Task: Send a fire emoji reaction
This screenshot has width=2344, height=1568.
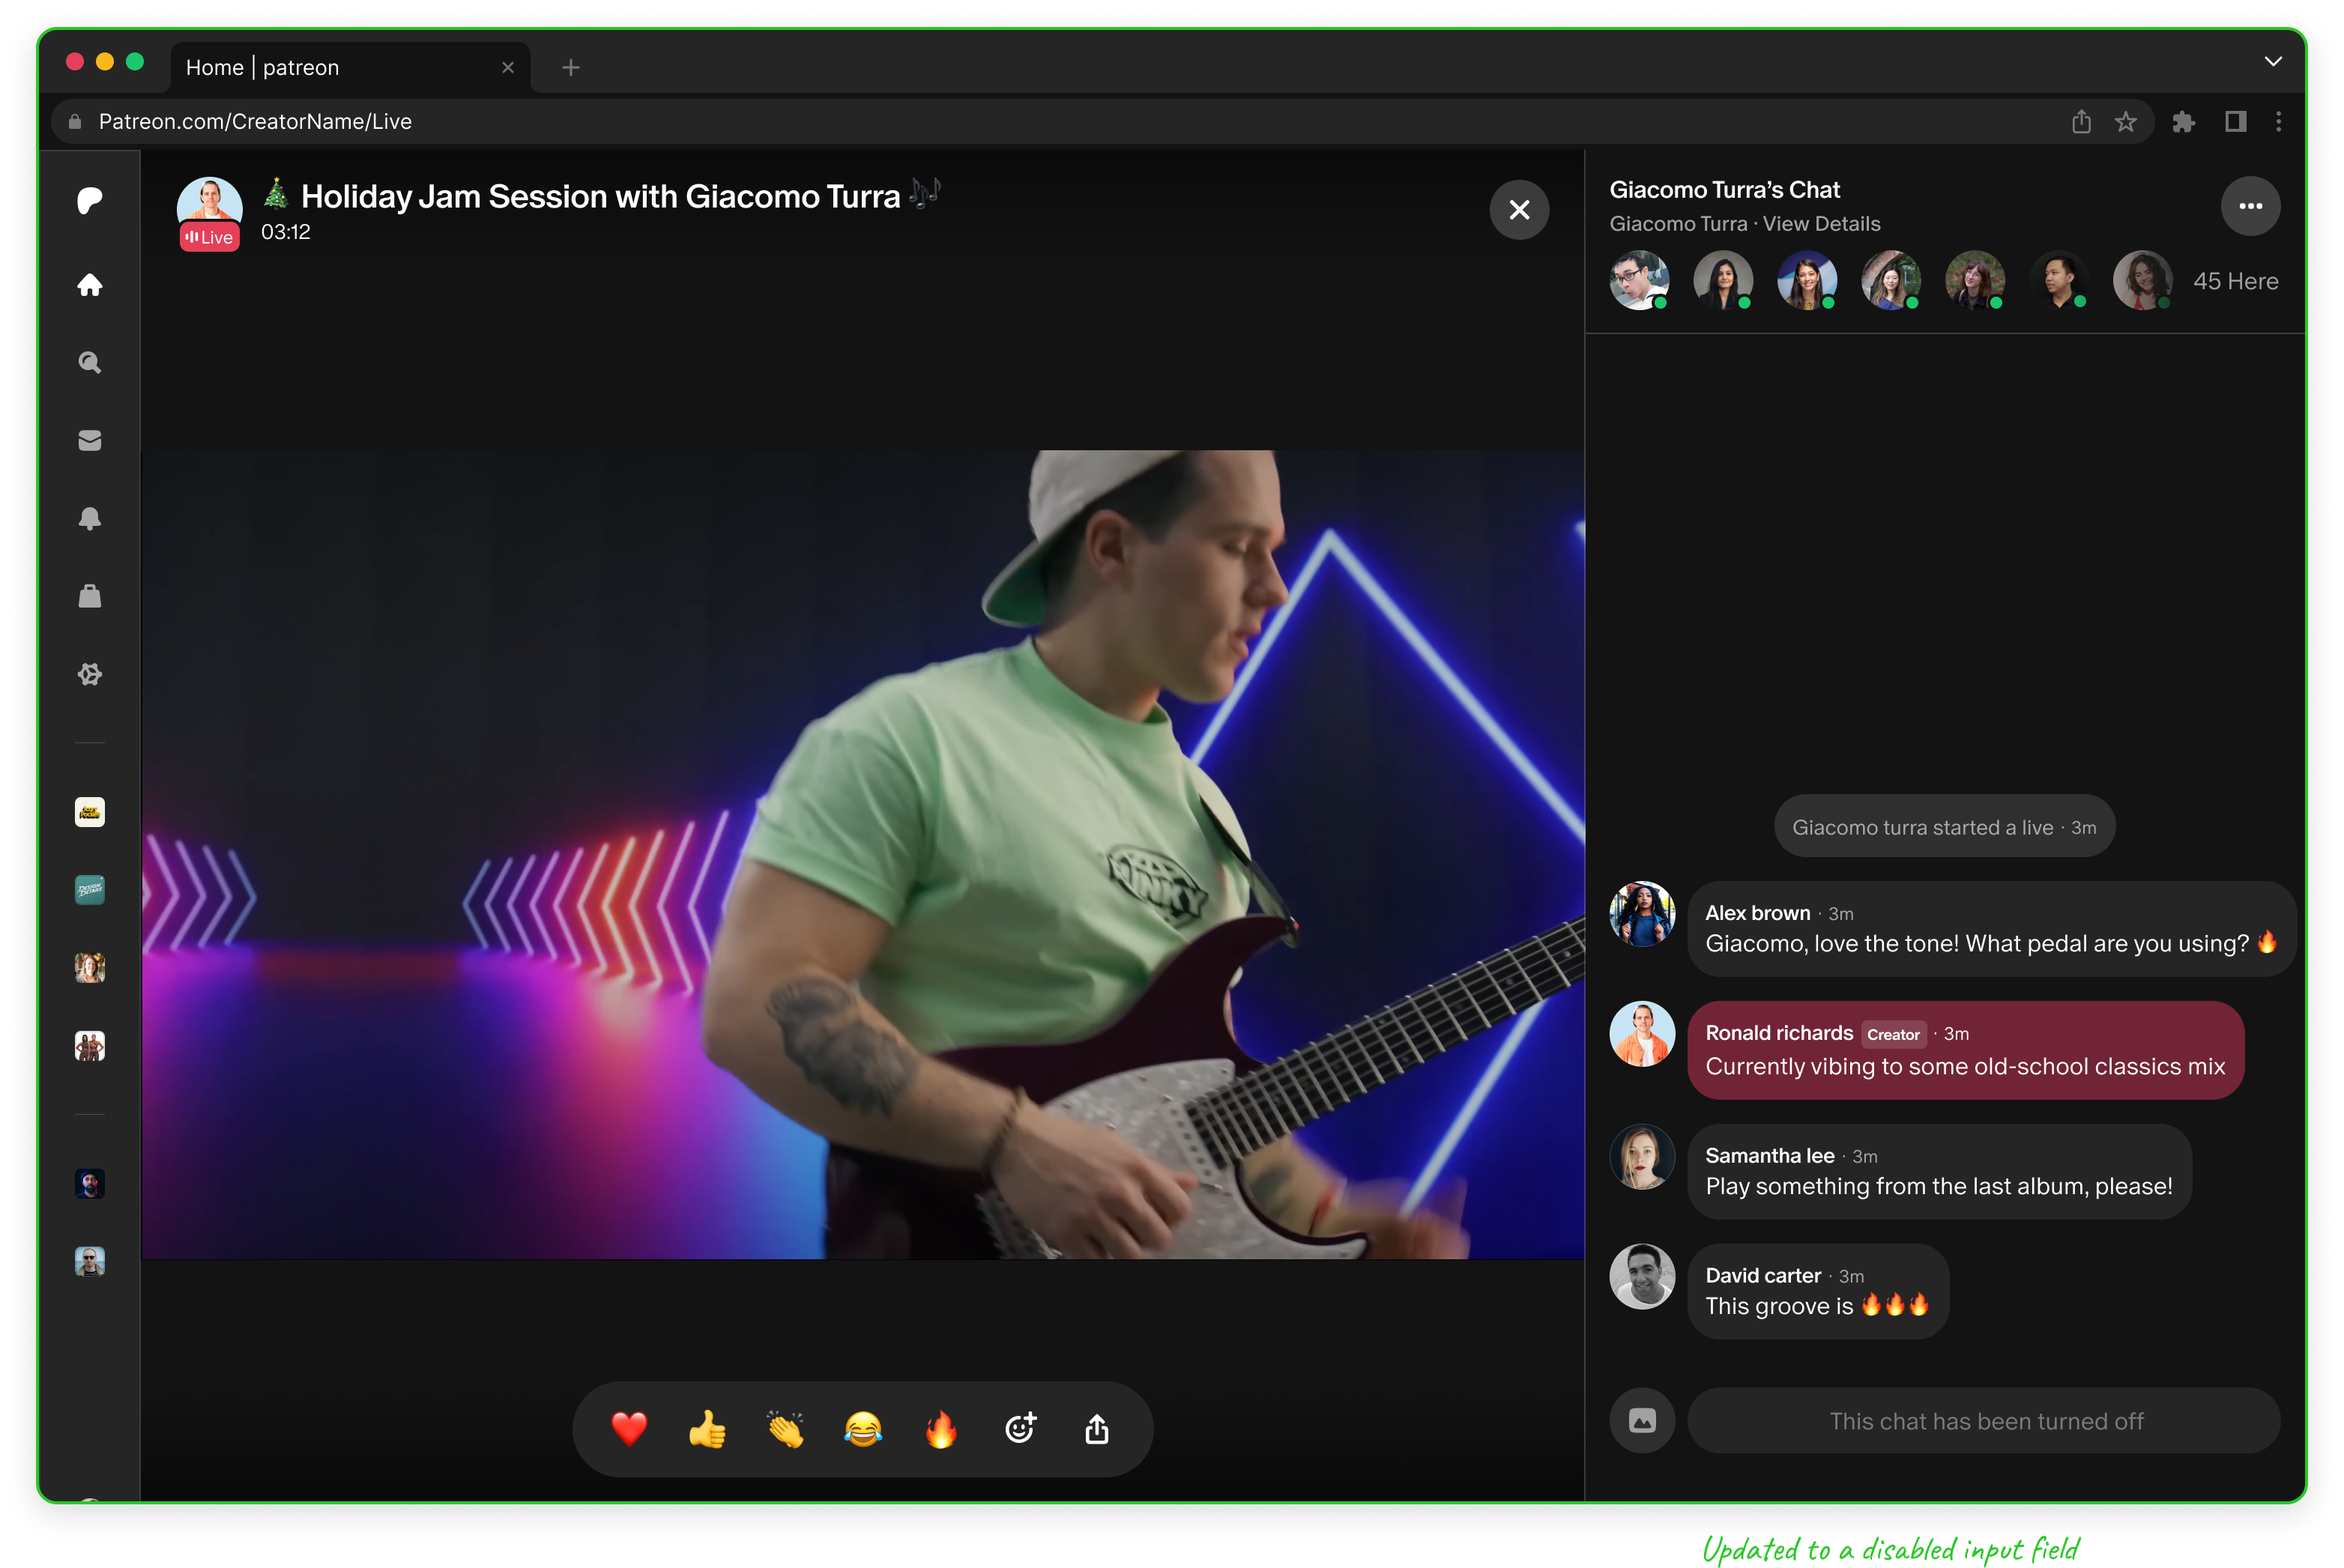Action: [x=941, y=1429]
